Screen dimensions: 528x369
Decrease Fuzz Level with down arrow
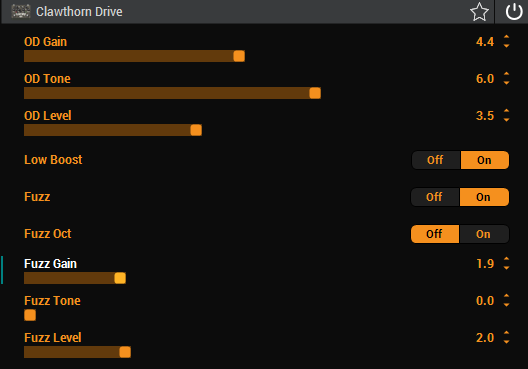tap(506, 342)
